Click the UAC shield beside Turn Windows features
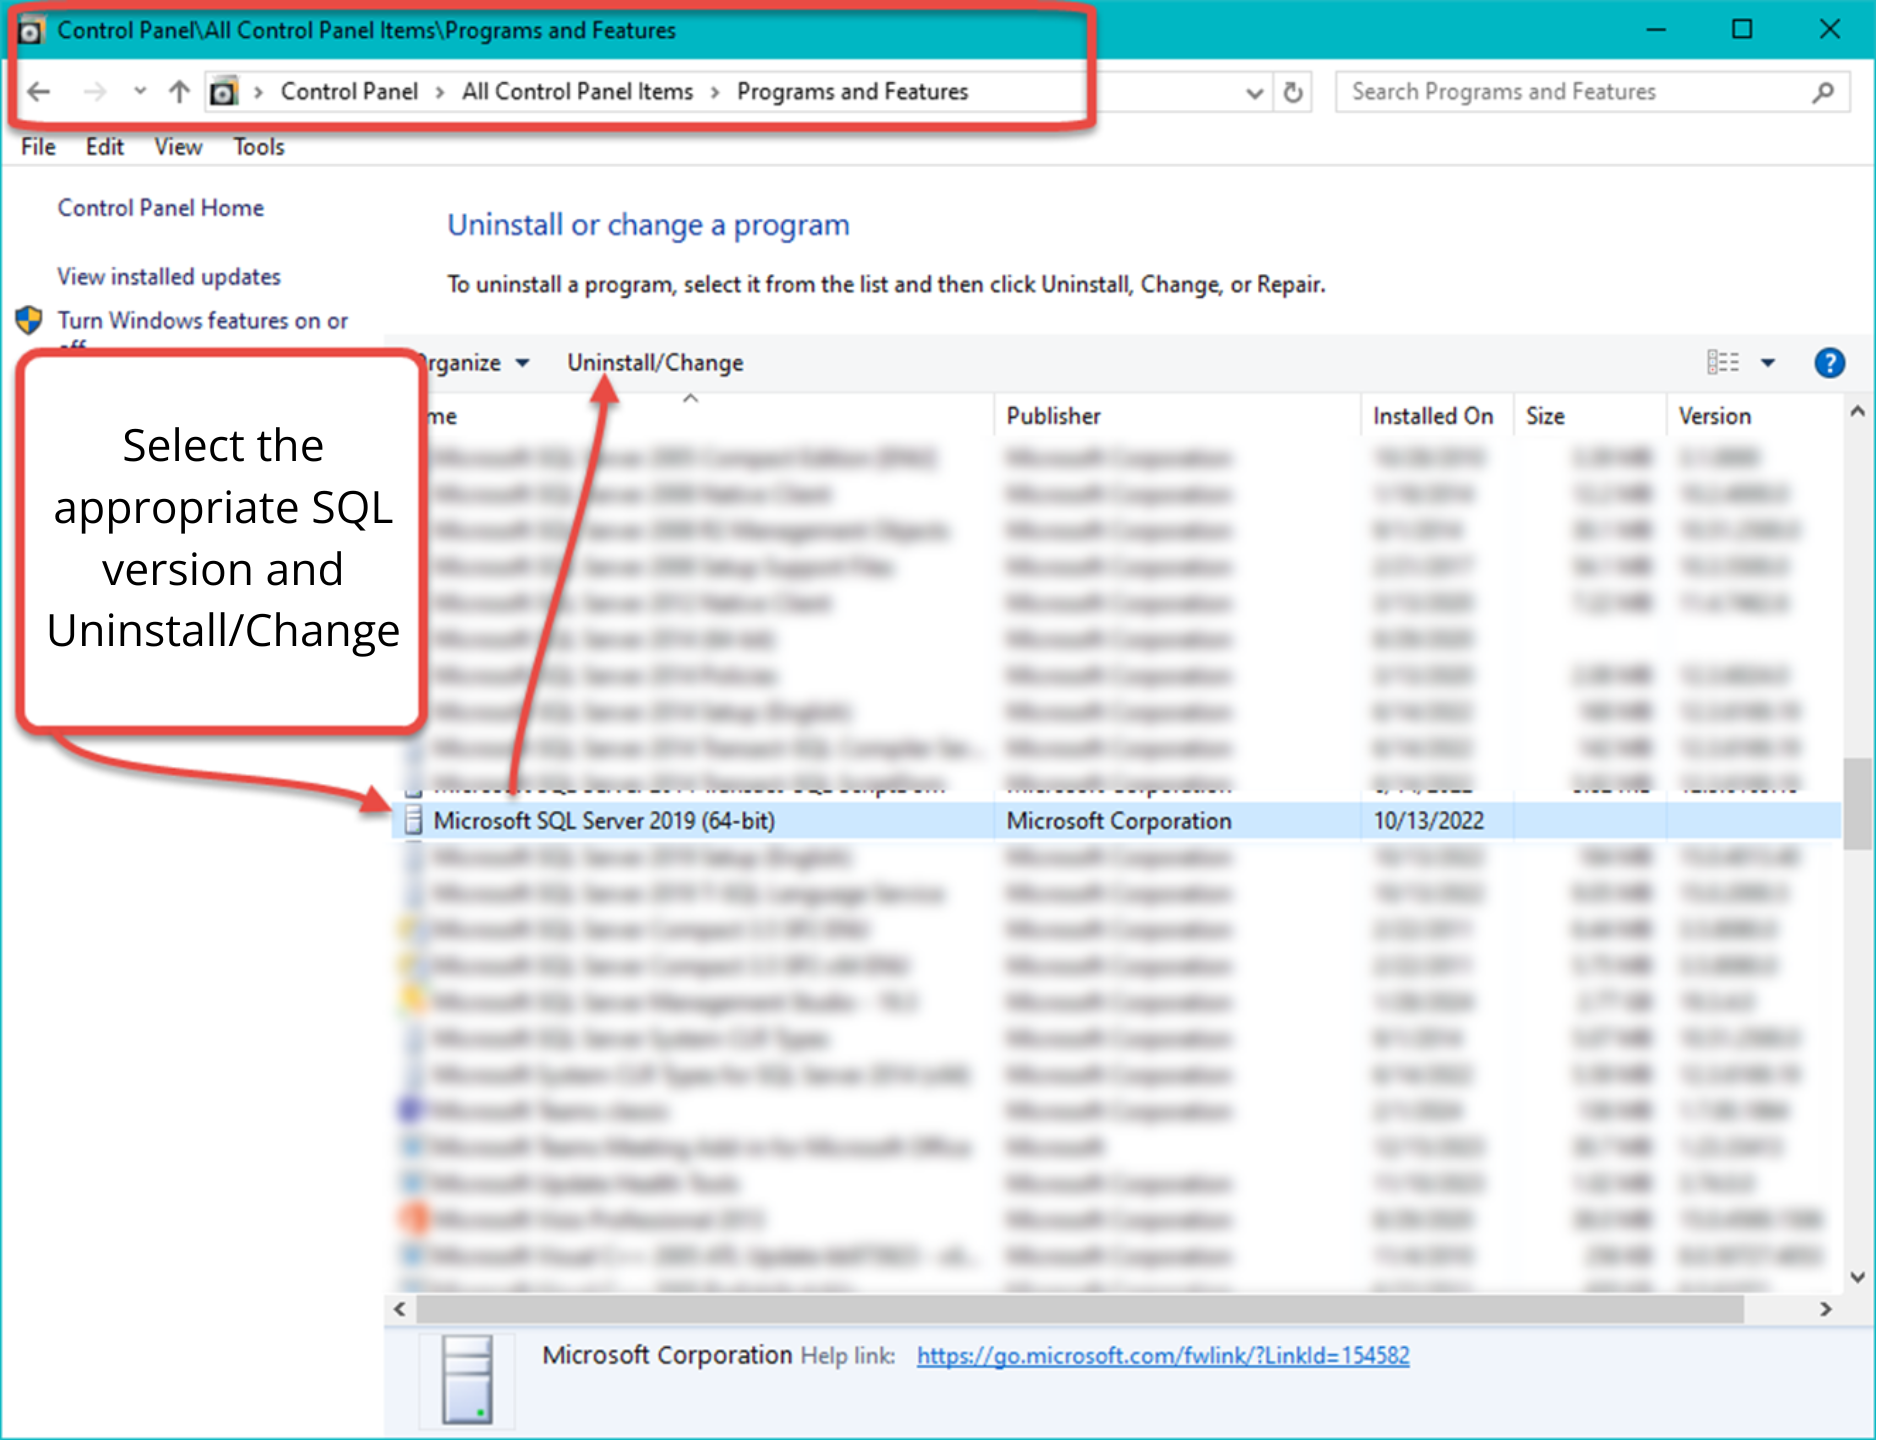Viewport: 1878px width, 1440px height. coord(30,320)
